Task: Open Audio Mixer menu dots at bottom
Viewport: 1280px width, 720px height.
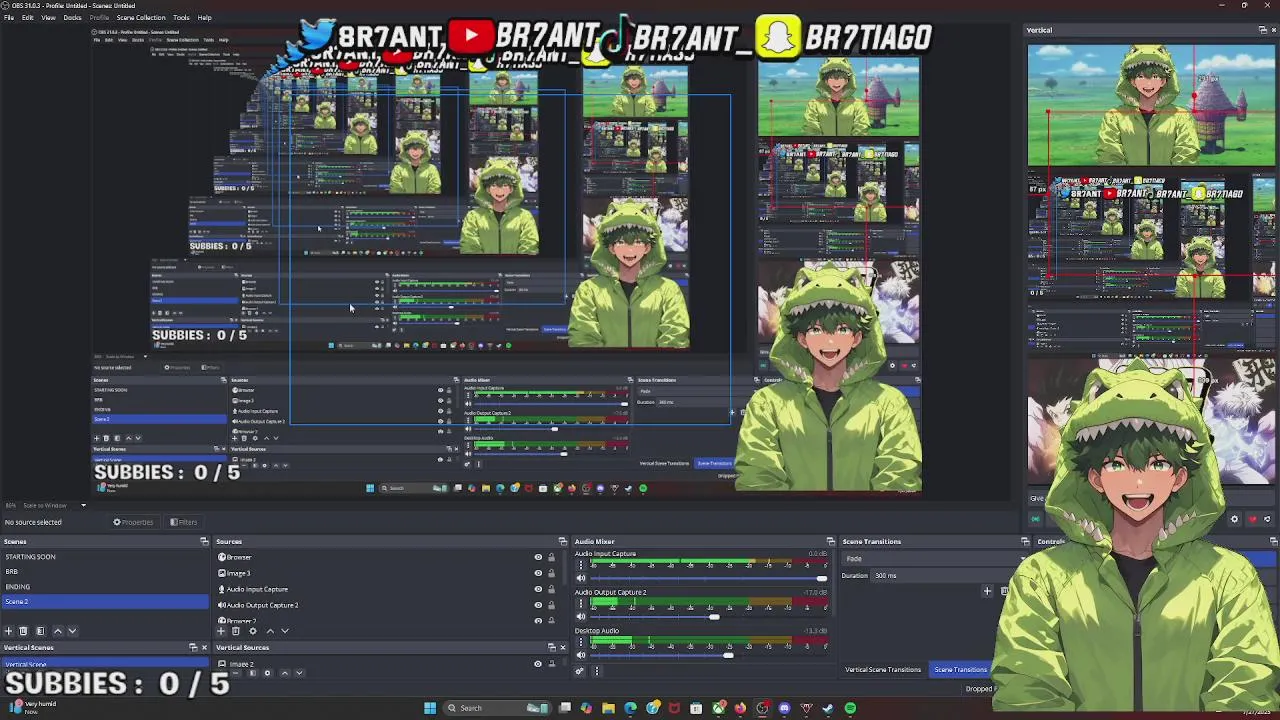Action: pyautogui.click(x=597, y=671)
